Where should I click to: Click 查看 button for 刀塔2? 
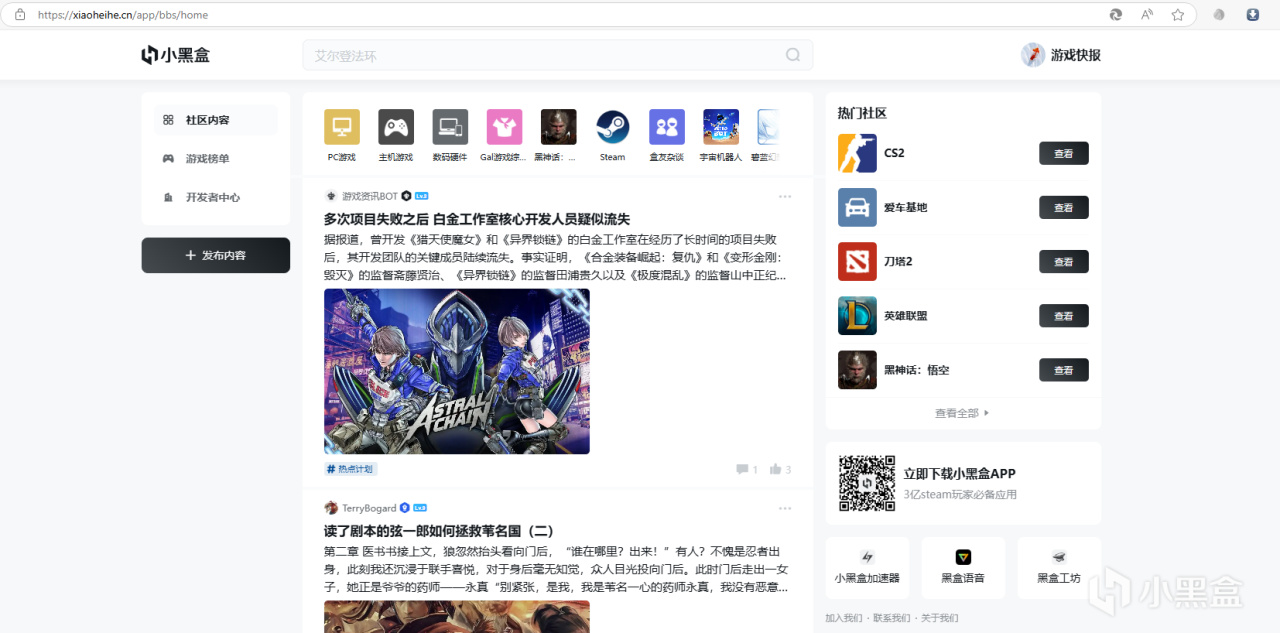[x=1064, y=261]
